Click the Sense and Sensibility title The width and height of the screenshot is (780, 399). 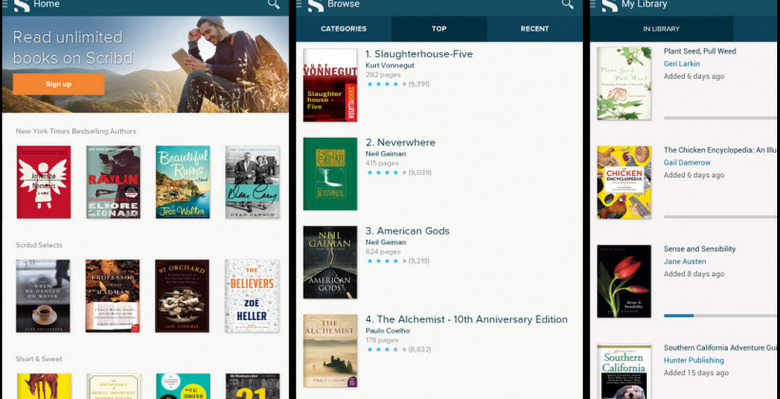[699, 249]
